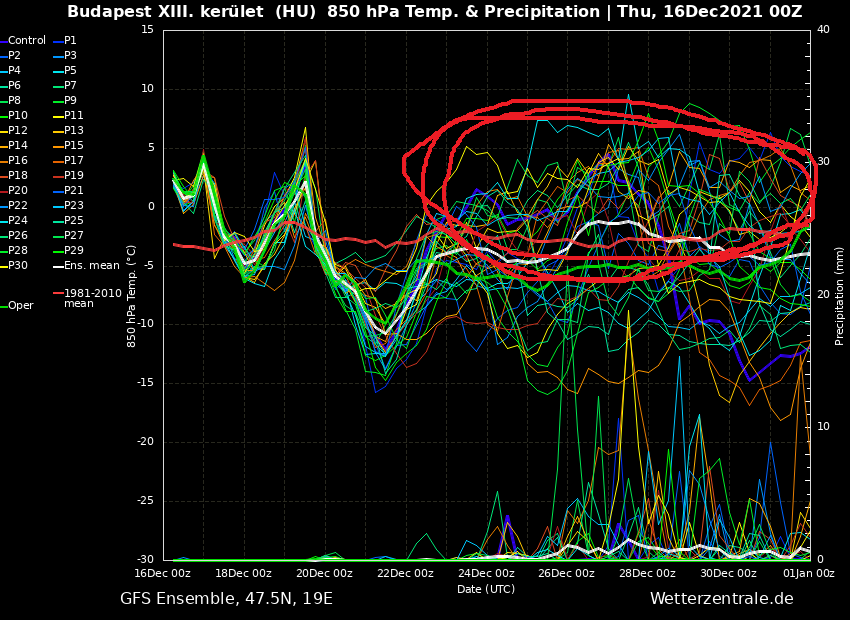Image resolution: width=850 pixels, height=620 pixels.
Task: Select the P11 legend entry
Action: click(x=74, y=116)
